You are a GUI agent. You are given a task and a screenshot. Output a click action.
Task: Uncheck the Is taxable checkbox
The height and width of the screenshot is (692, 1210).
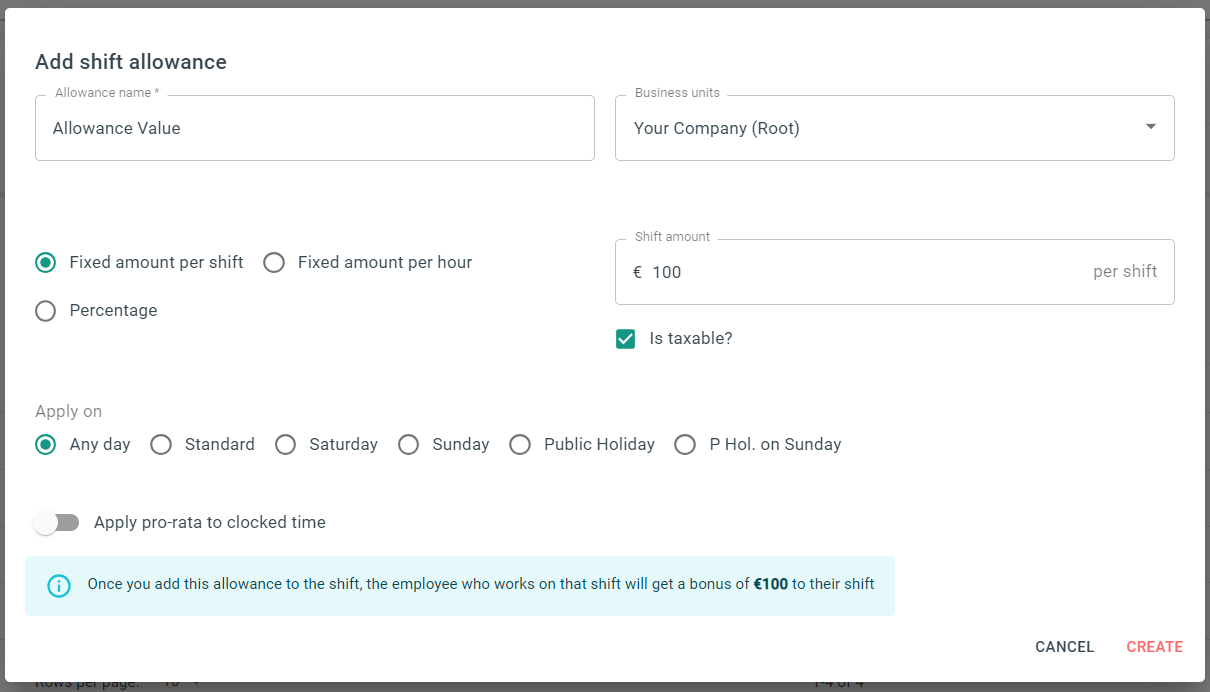[x=625, y=338]
